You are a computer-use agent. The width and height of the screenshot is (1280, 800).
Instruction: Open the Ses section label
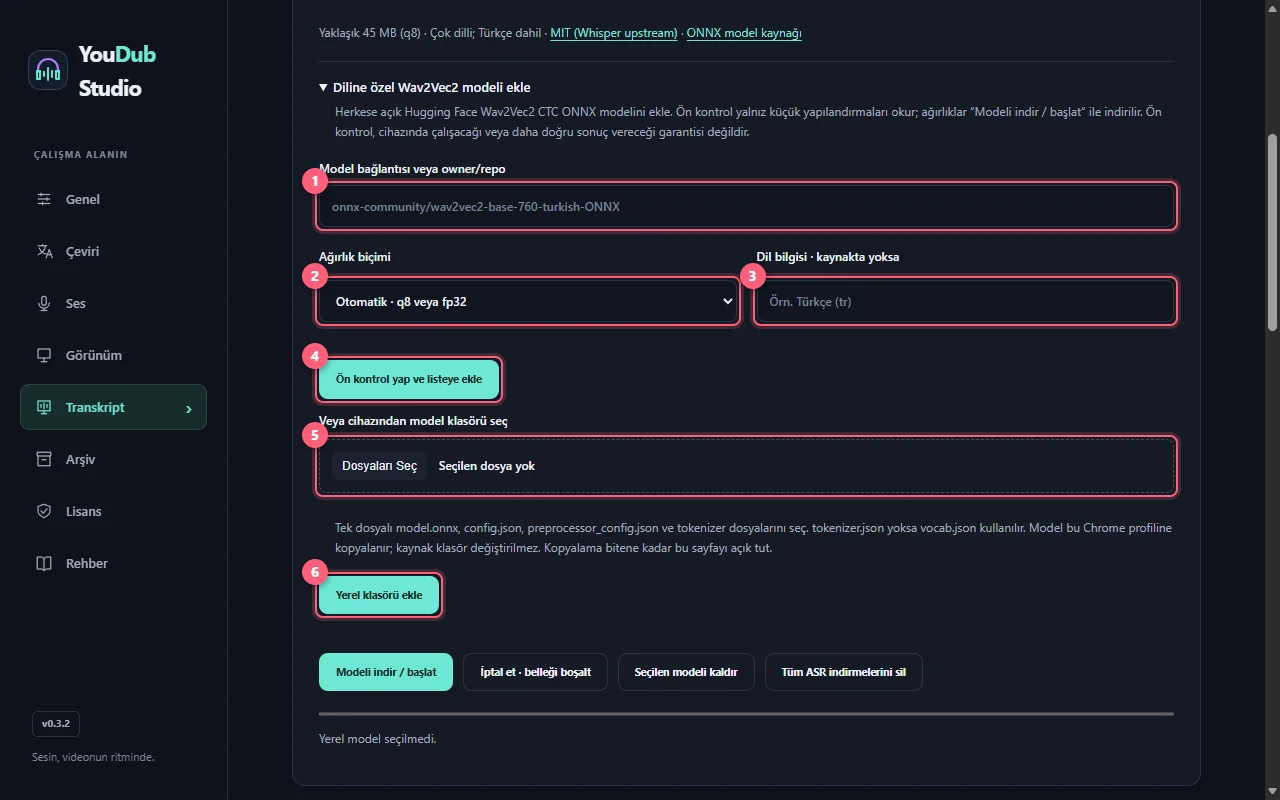coord(76,303)
